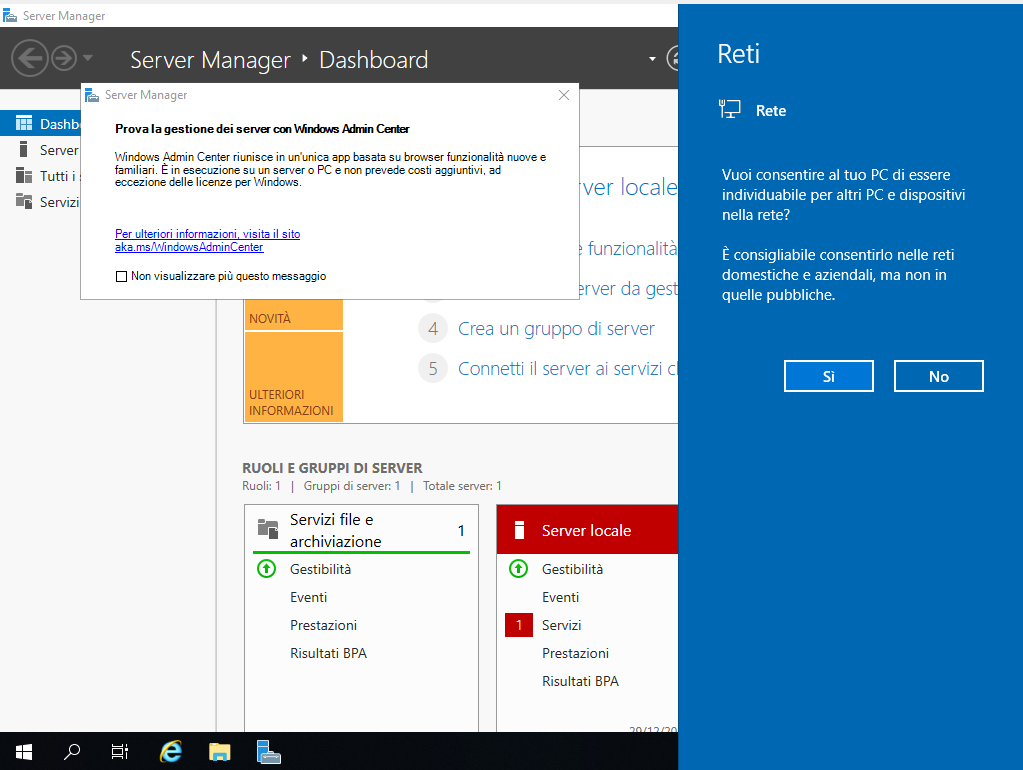This screenshot has height=770, width=1023.
Task: Click Server Manager title bar icon
Action: [x=10, y=15]
